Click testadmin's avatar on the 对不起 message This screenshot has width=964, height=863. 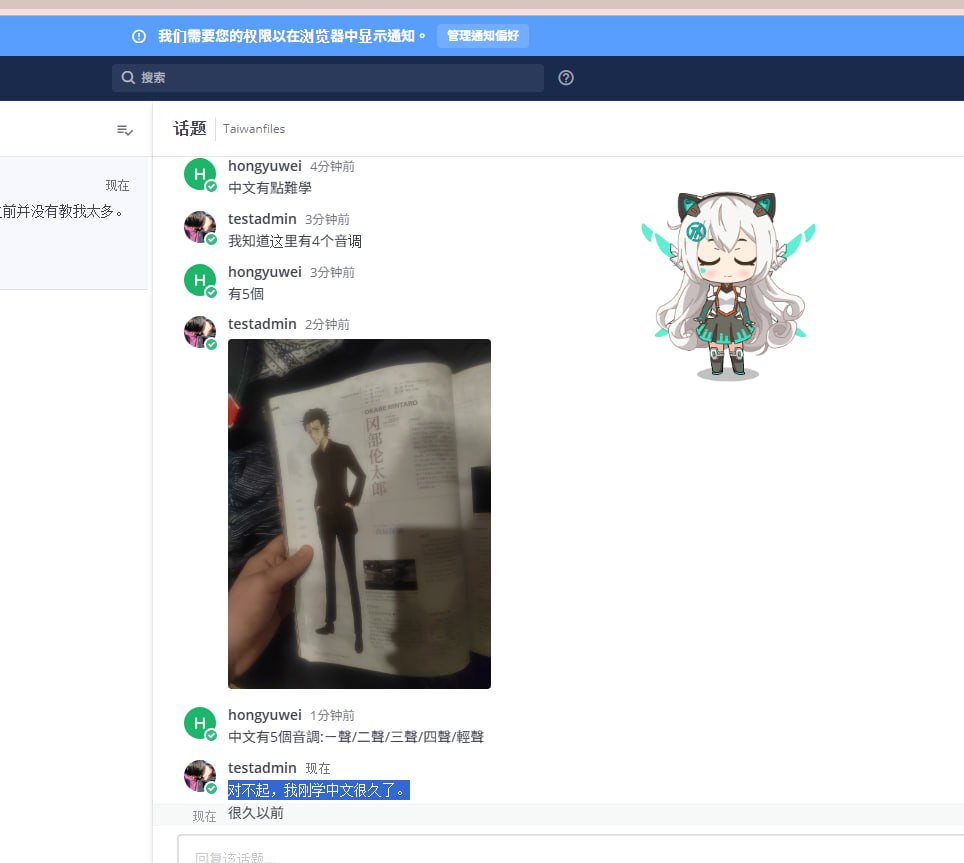coord(200,776)
